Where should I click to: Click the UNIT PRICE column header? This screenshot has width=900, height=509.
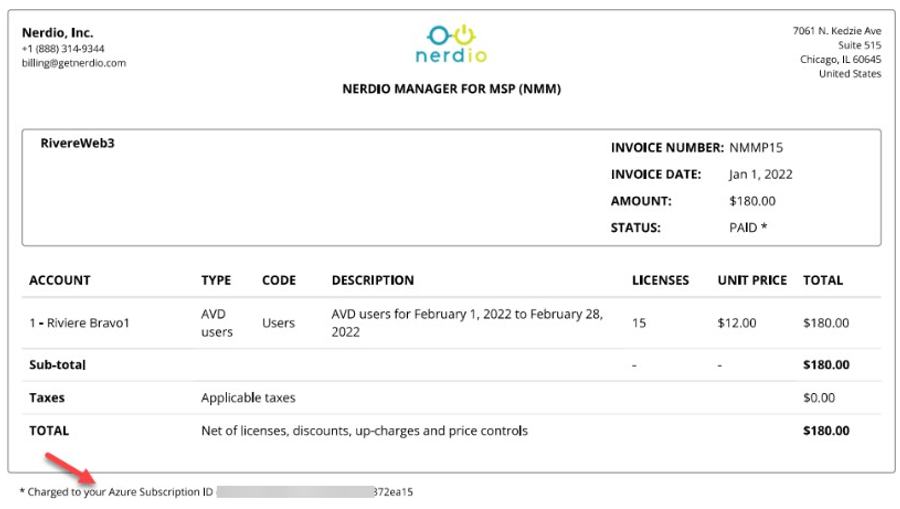[752, 281]
